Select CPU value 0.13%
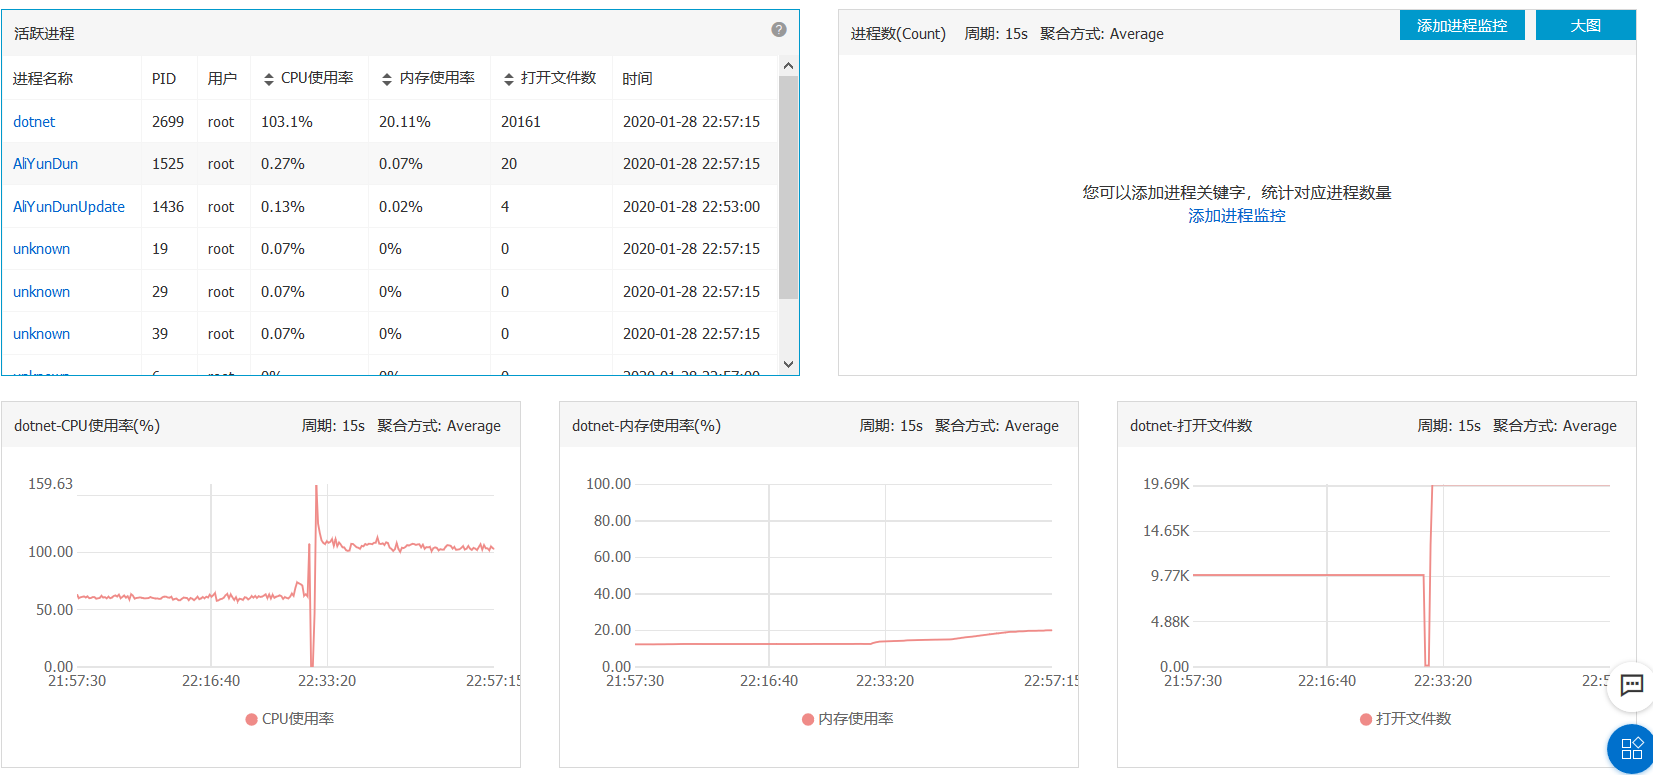This screenshot has height=775, width=1653. (x=283, y=207)
